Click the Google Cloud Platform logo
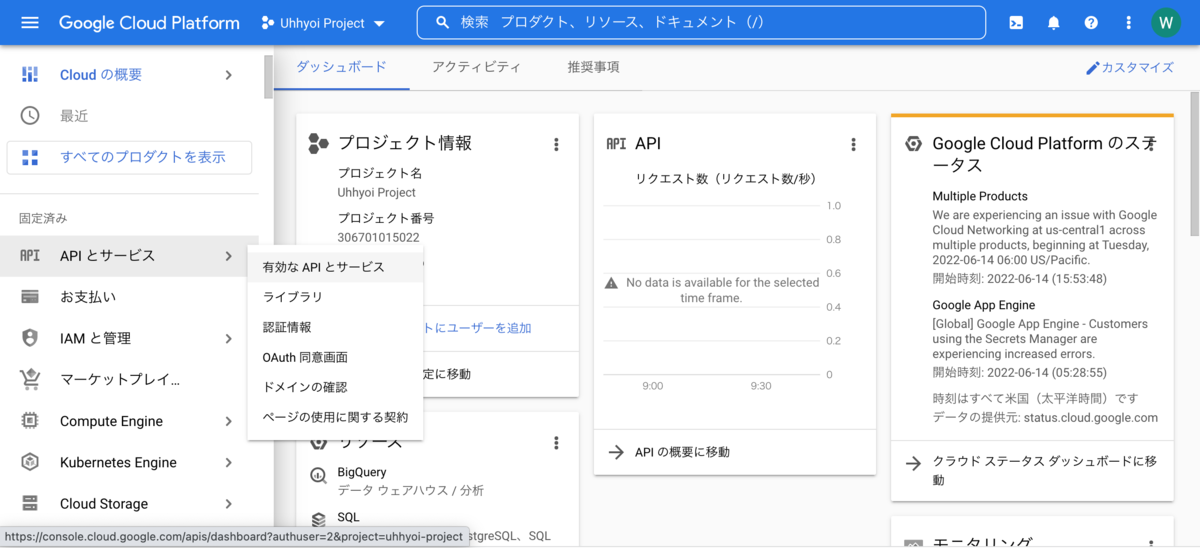The width and height of the screenshot is (1200, 548). pos(149,22)
